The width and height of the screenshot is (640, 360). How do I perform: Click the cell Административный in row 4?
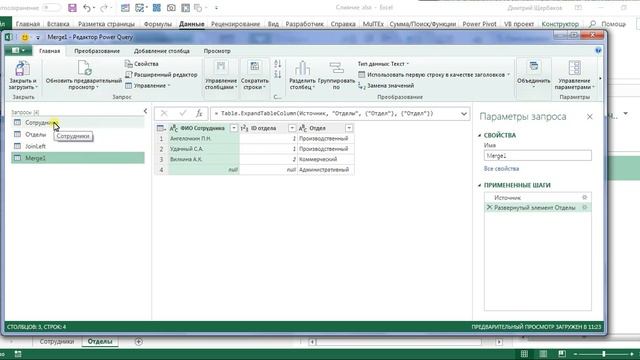(x=326, y=169)
